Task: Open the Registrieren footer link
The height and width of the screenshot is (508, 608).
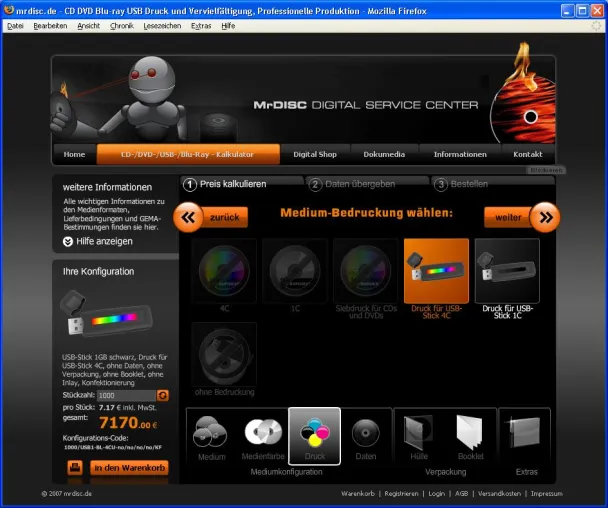Action: coord(401,494)
